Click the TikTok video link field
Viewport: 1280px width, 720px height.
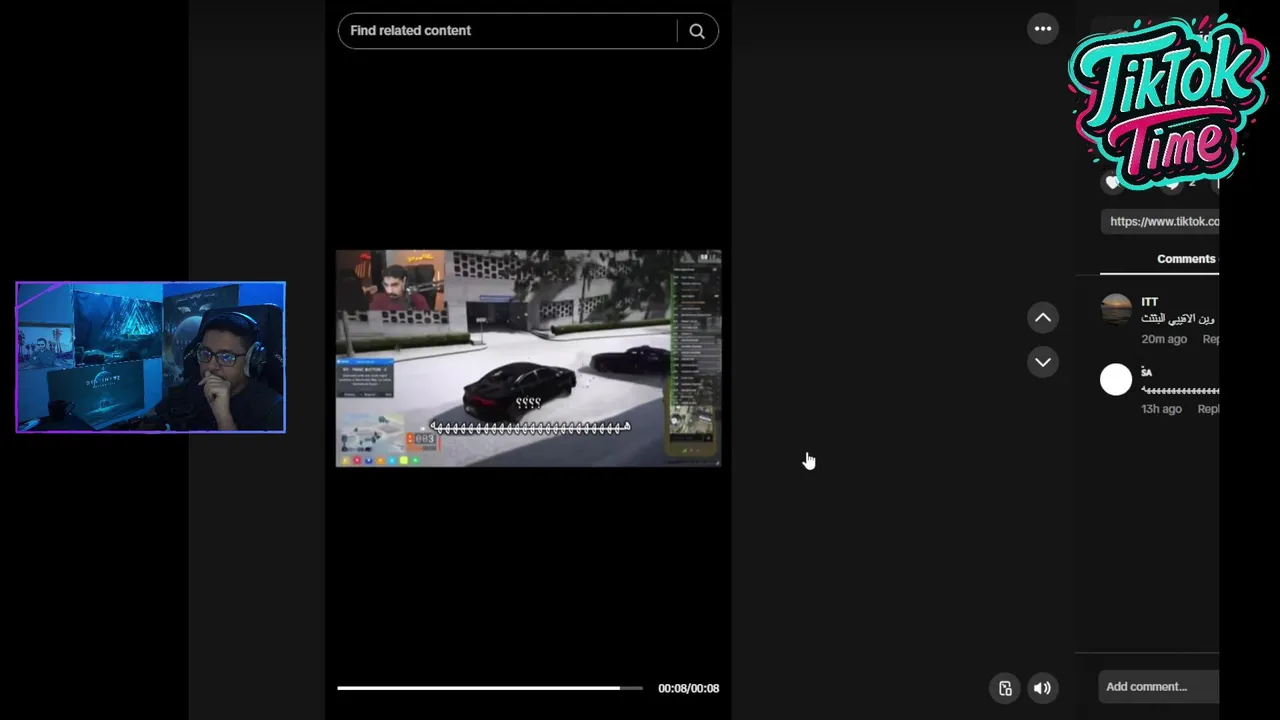[1161, 222]
